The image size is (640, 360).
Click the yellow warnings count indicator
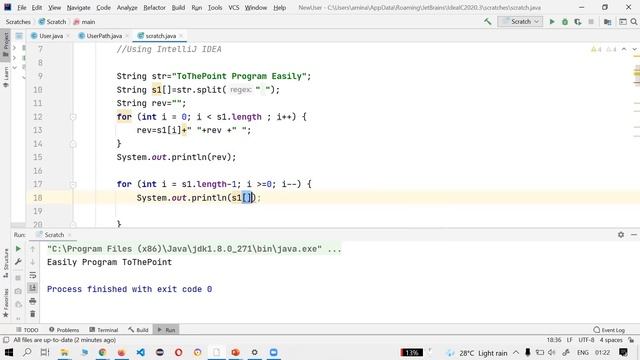pos(596,49)
